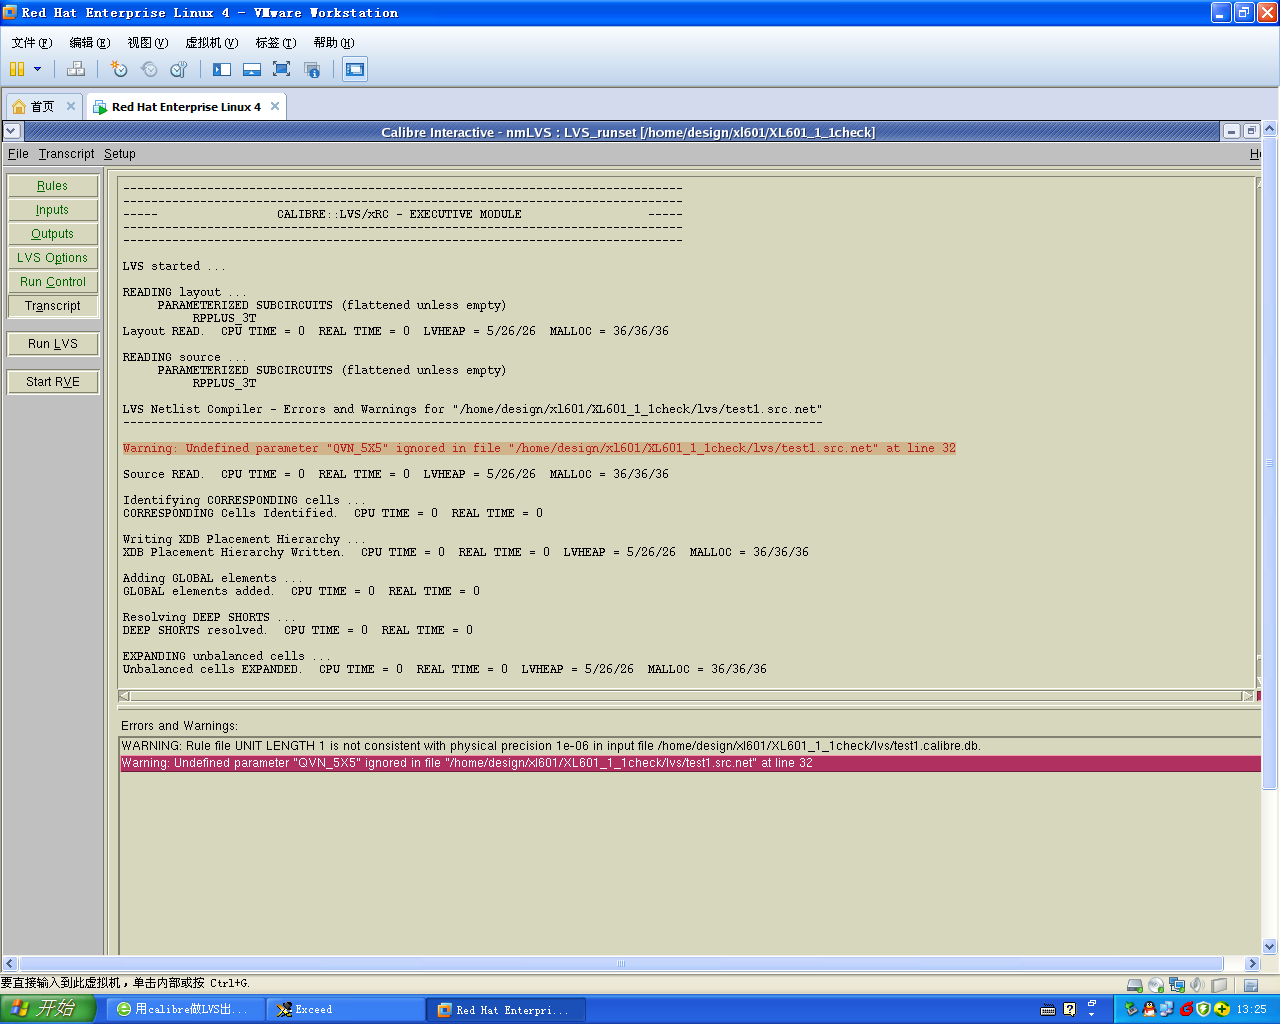
Task: Minimize the Calibre Interactive window
Action: (1232, 131)
